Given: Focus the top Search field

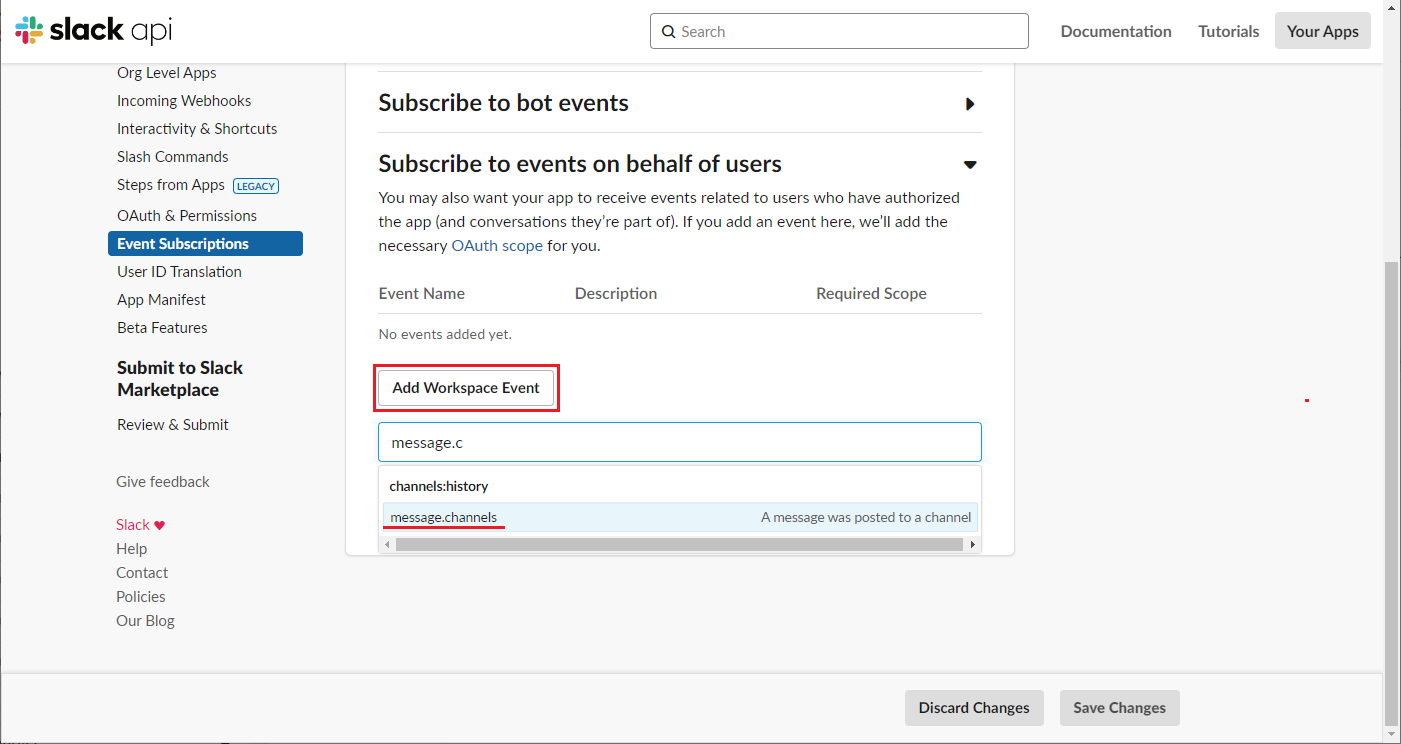Looking at the screenshot, I should click(839, 31).
